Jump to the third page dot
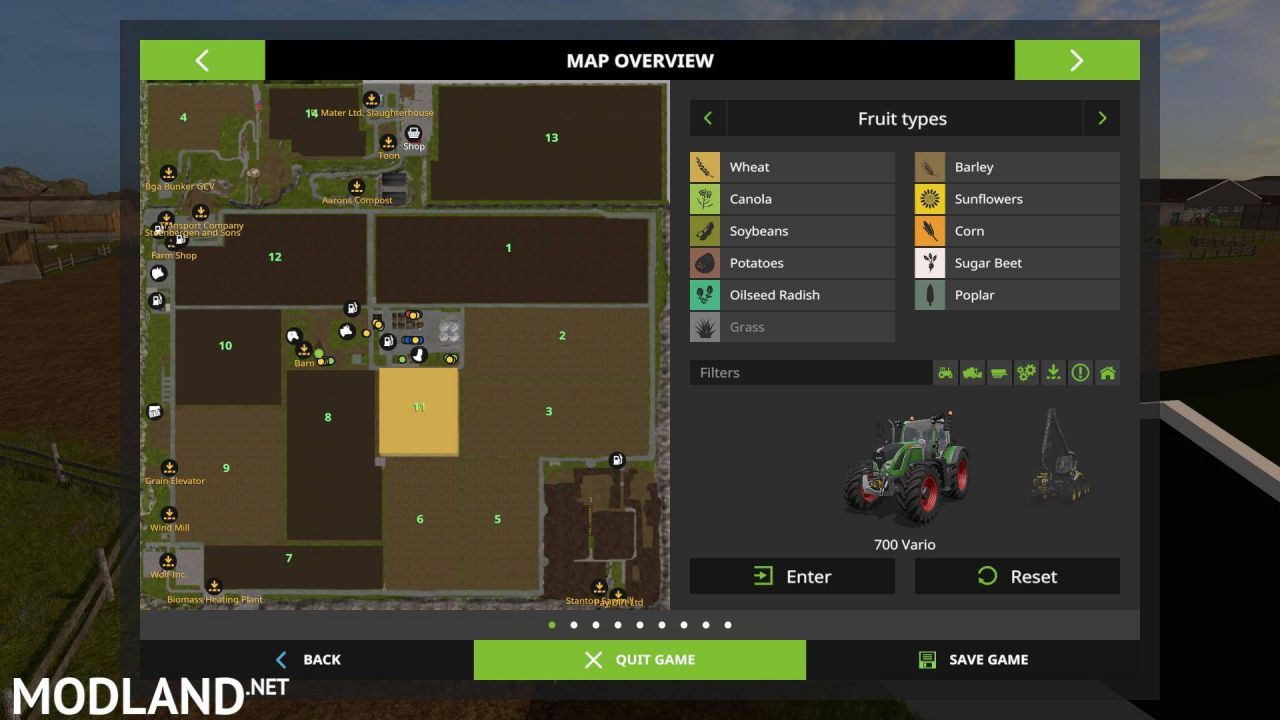This screenshot has width=1280, height=720. pyautogui.click(x=596, y=625)
